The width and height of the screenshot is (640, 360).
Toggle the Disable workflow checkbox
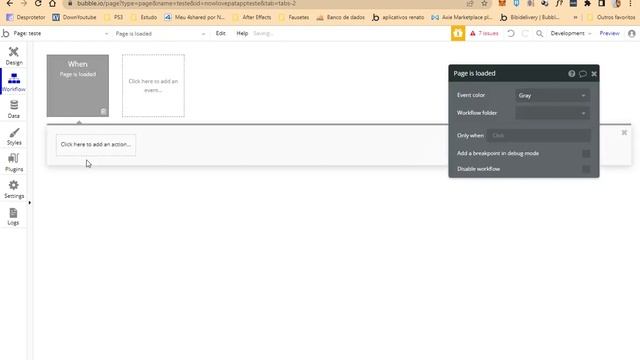[586, 169]
